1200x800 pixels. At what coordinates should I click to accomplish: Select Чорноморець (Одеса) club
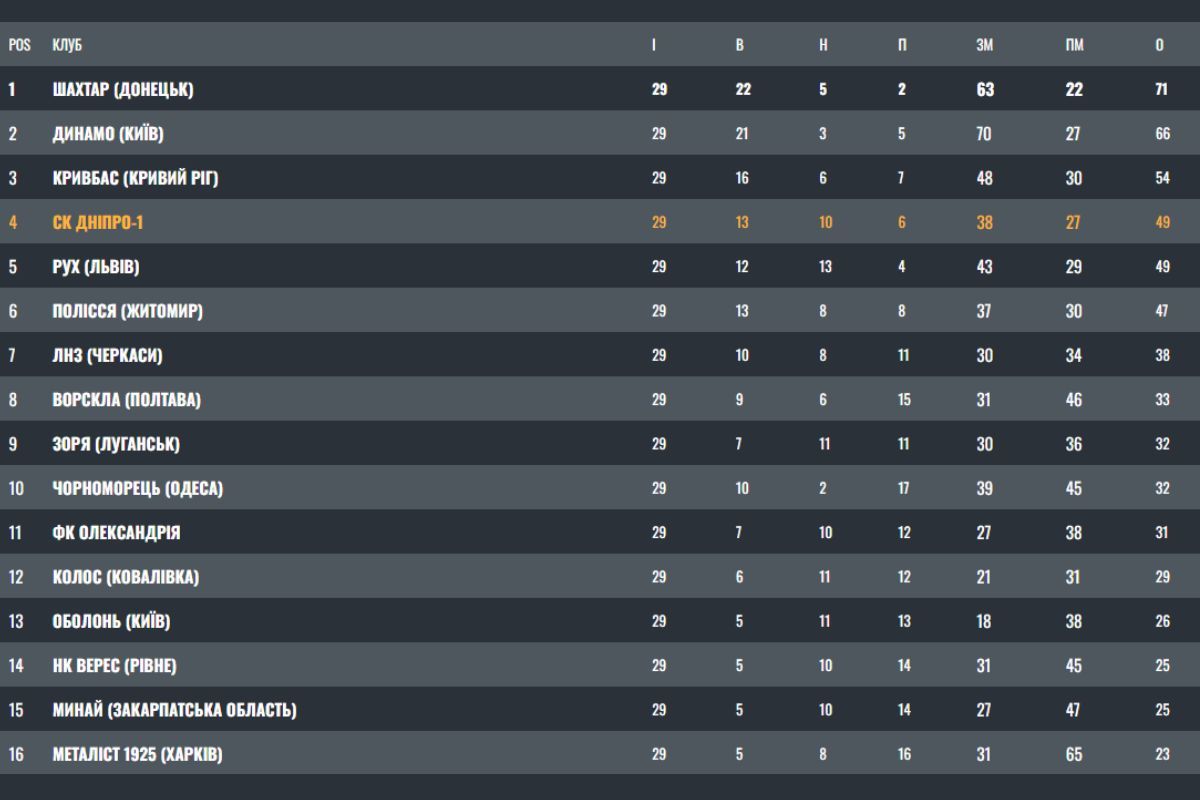[137, 489]
